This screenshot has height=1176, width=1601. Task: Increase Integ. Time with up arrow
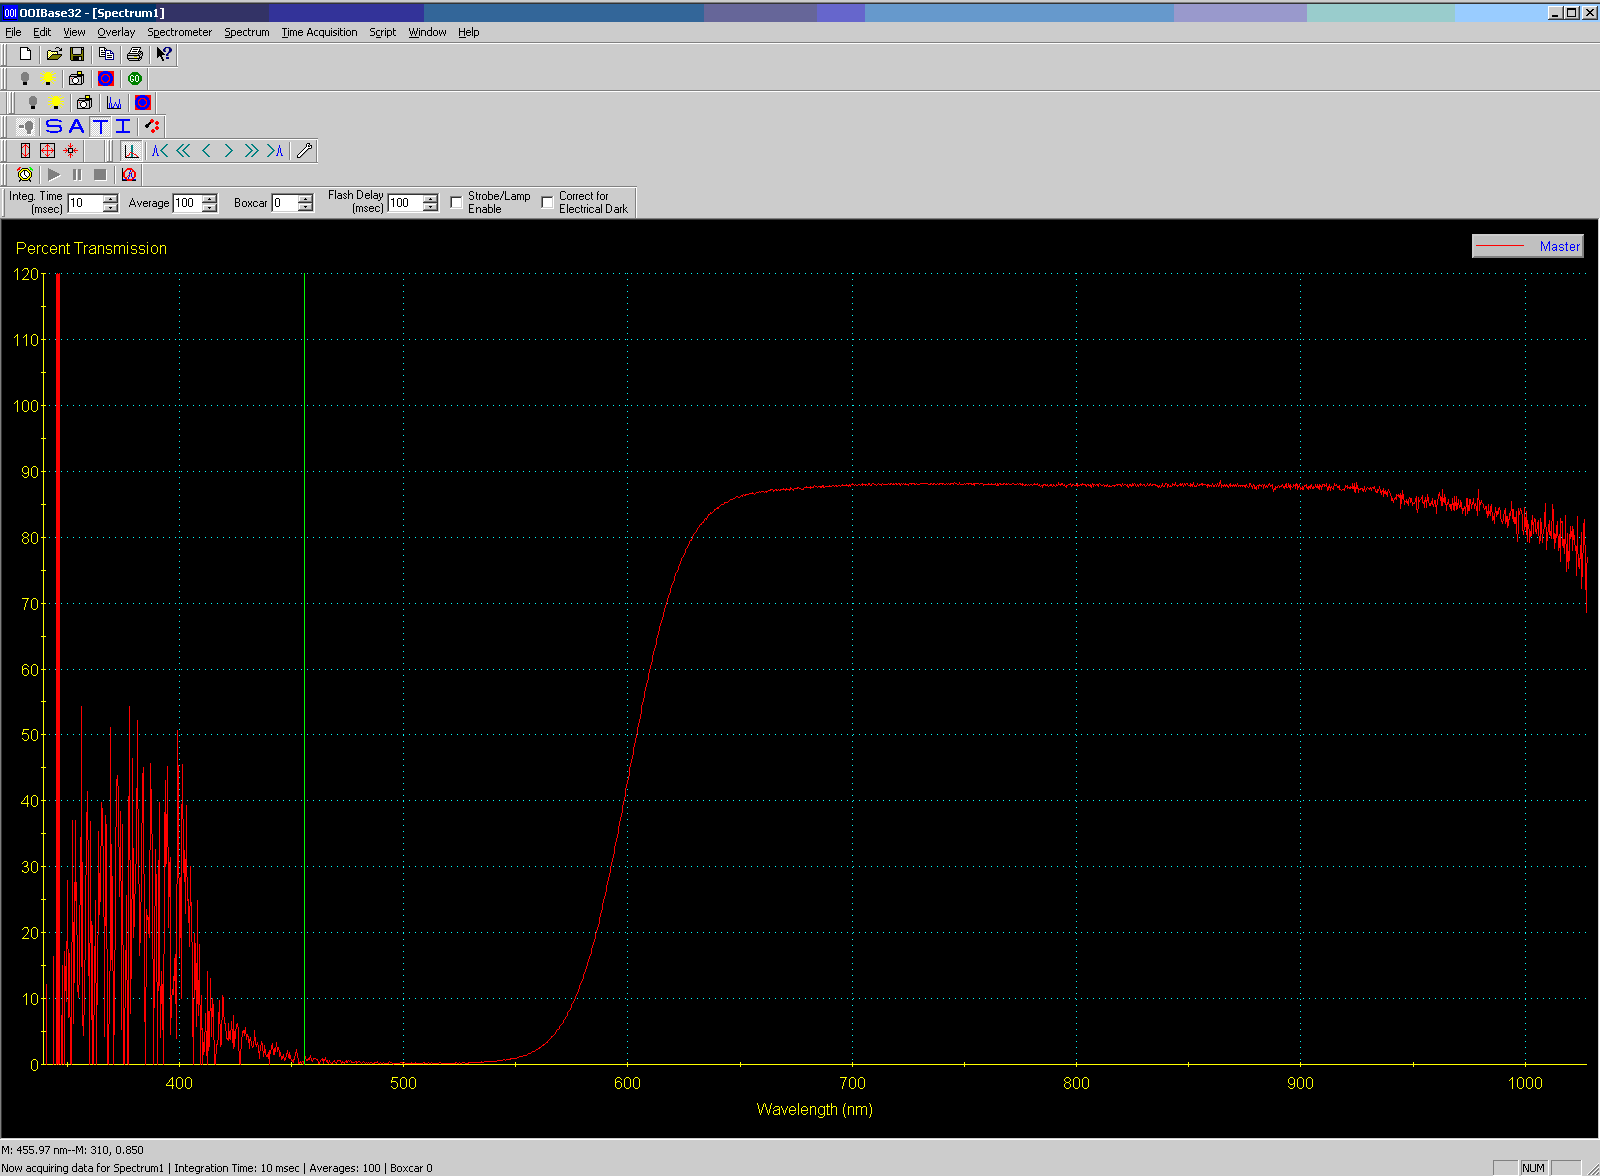tap(110, 198)
